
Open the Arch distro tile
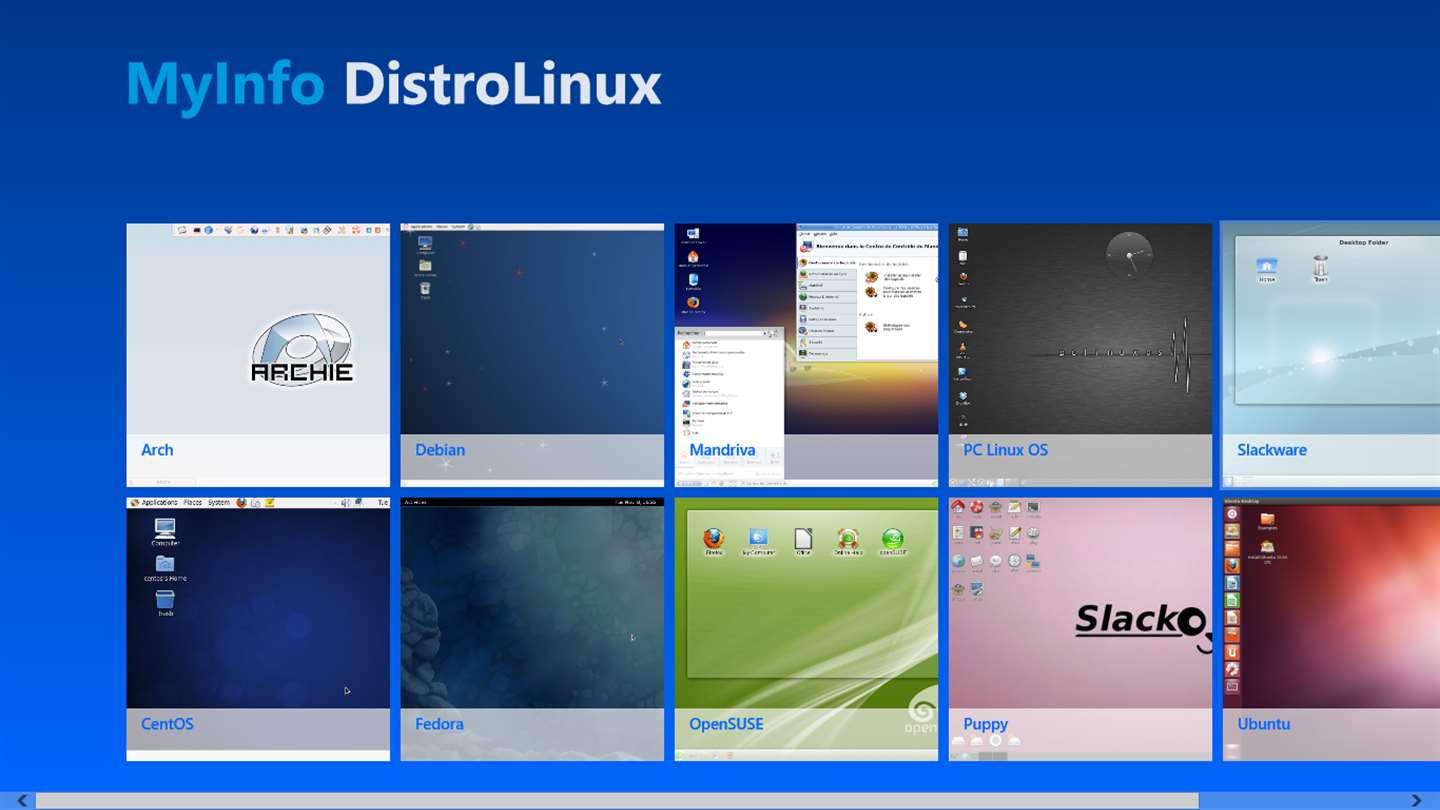click(x=258, y=355)
